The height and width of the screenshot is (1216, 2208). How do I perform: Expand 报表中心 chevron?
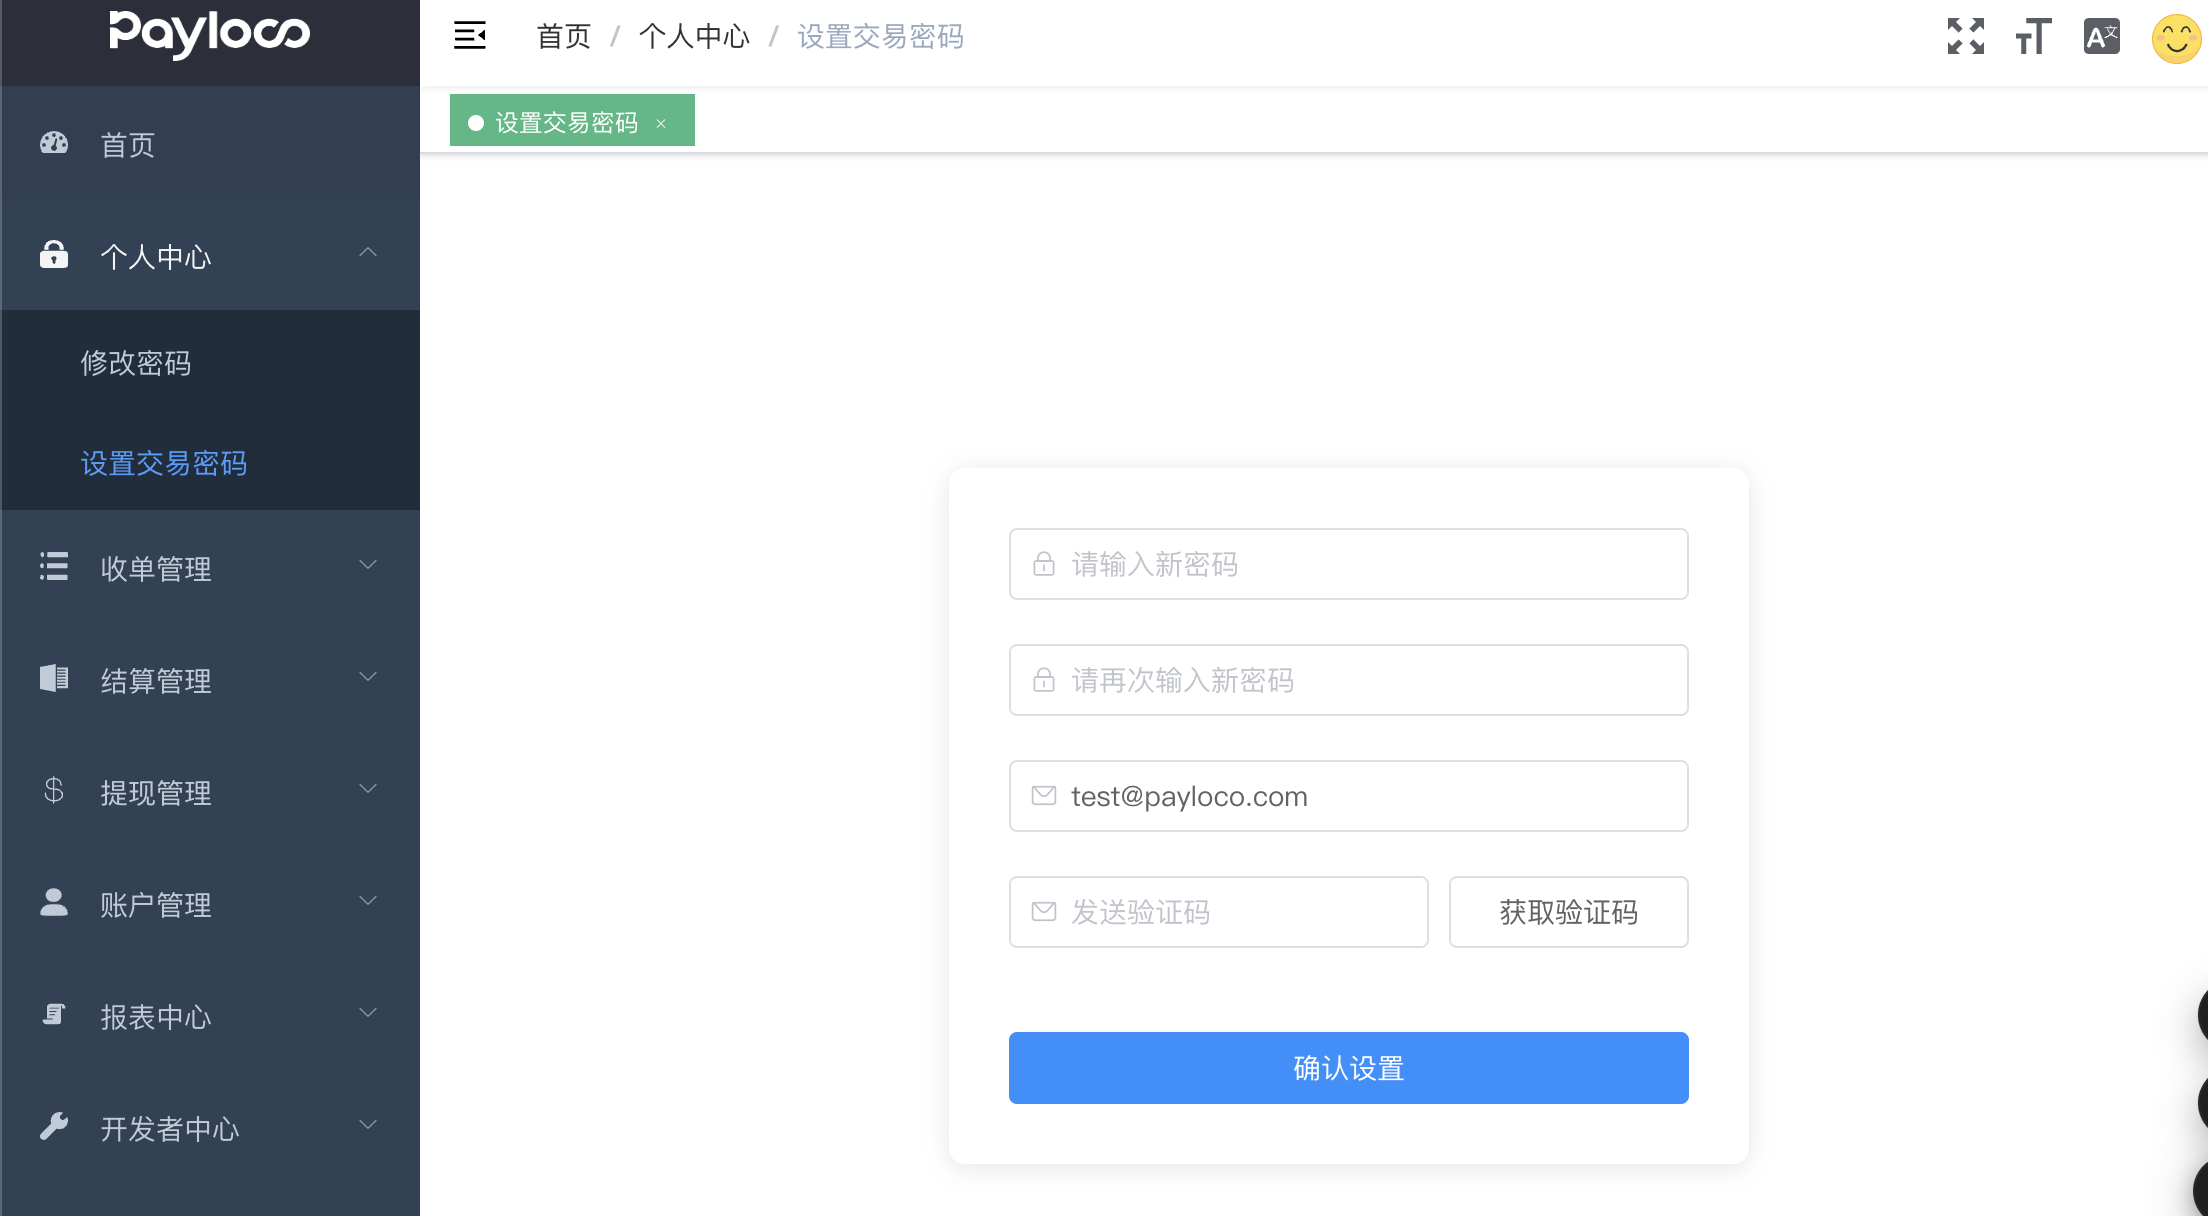[368, 1013]
